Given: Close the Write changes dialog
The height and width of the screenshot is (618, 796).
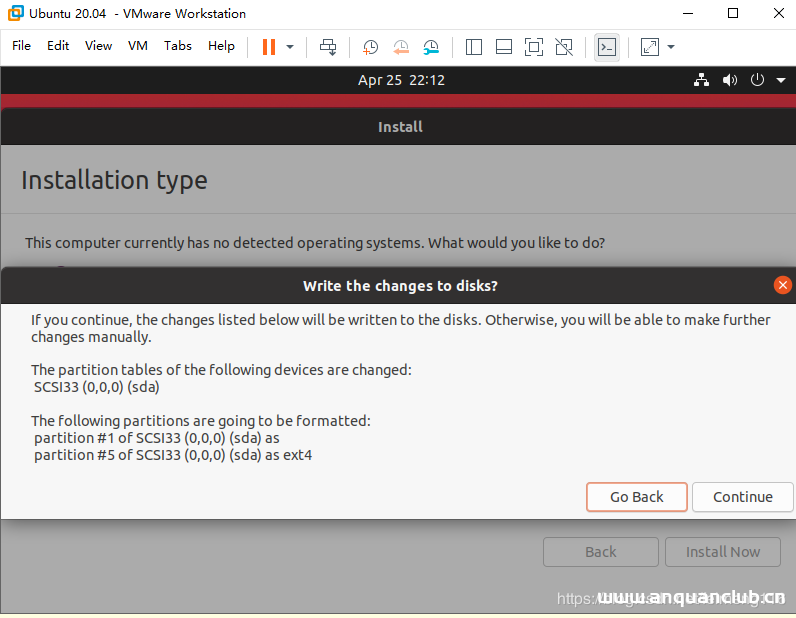Looking at the screenshot, I should pyautogui.click(x=783, y=285).
